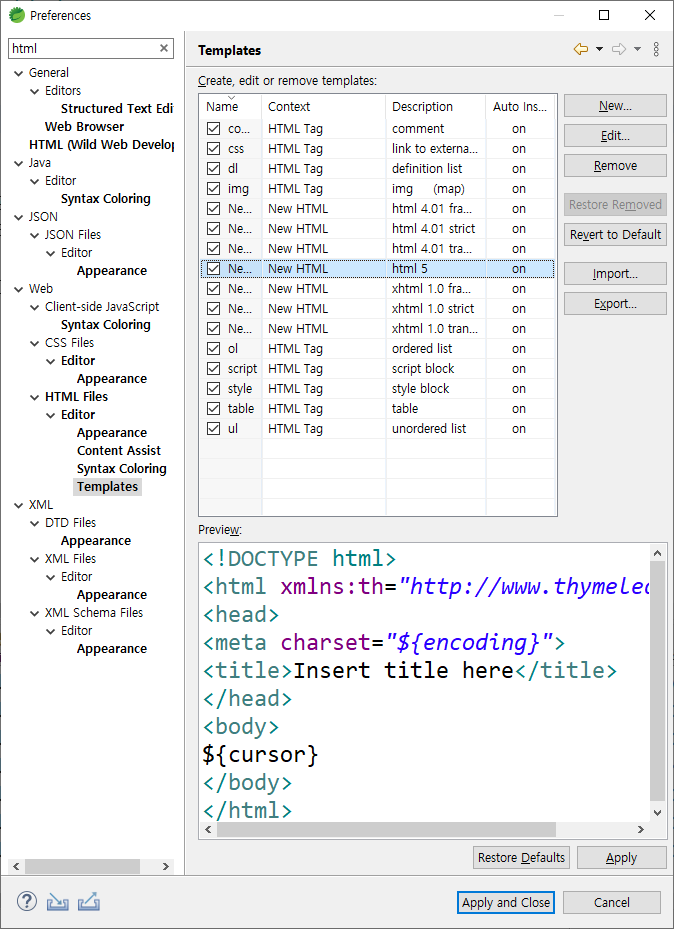Sort by the Description column header
This screenshot has height=929, width=674.
click(x=435, y=107)
